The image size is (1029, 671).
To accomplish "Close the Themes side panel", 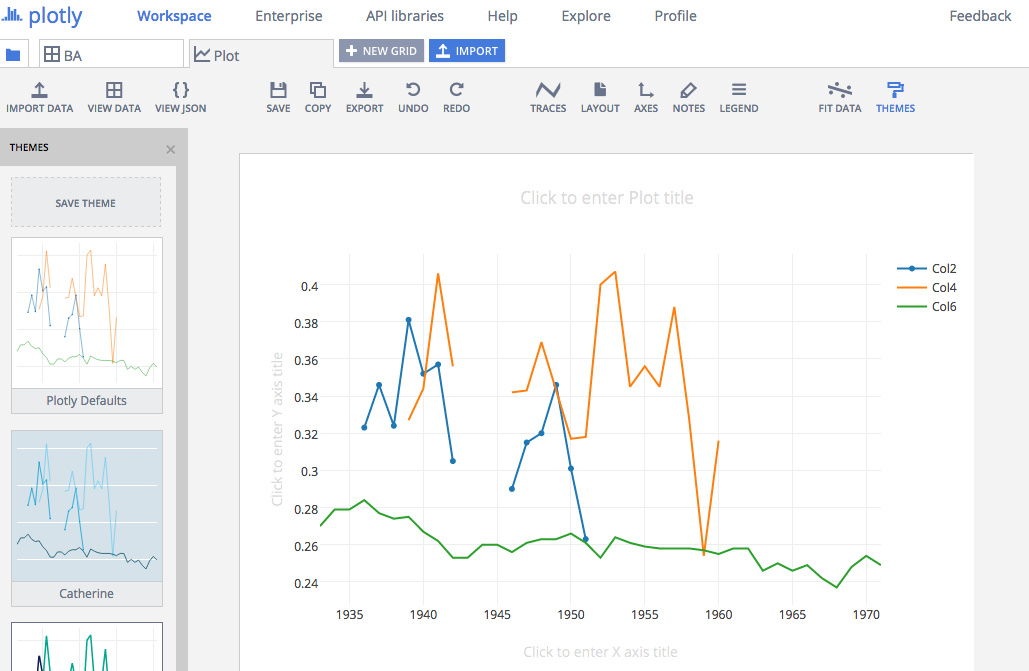I will pos(170,149).
